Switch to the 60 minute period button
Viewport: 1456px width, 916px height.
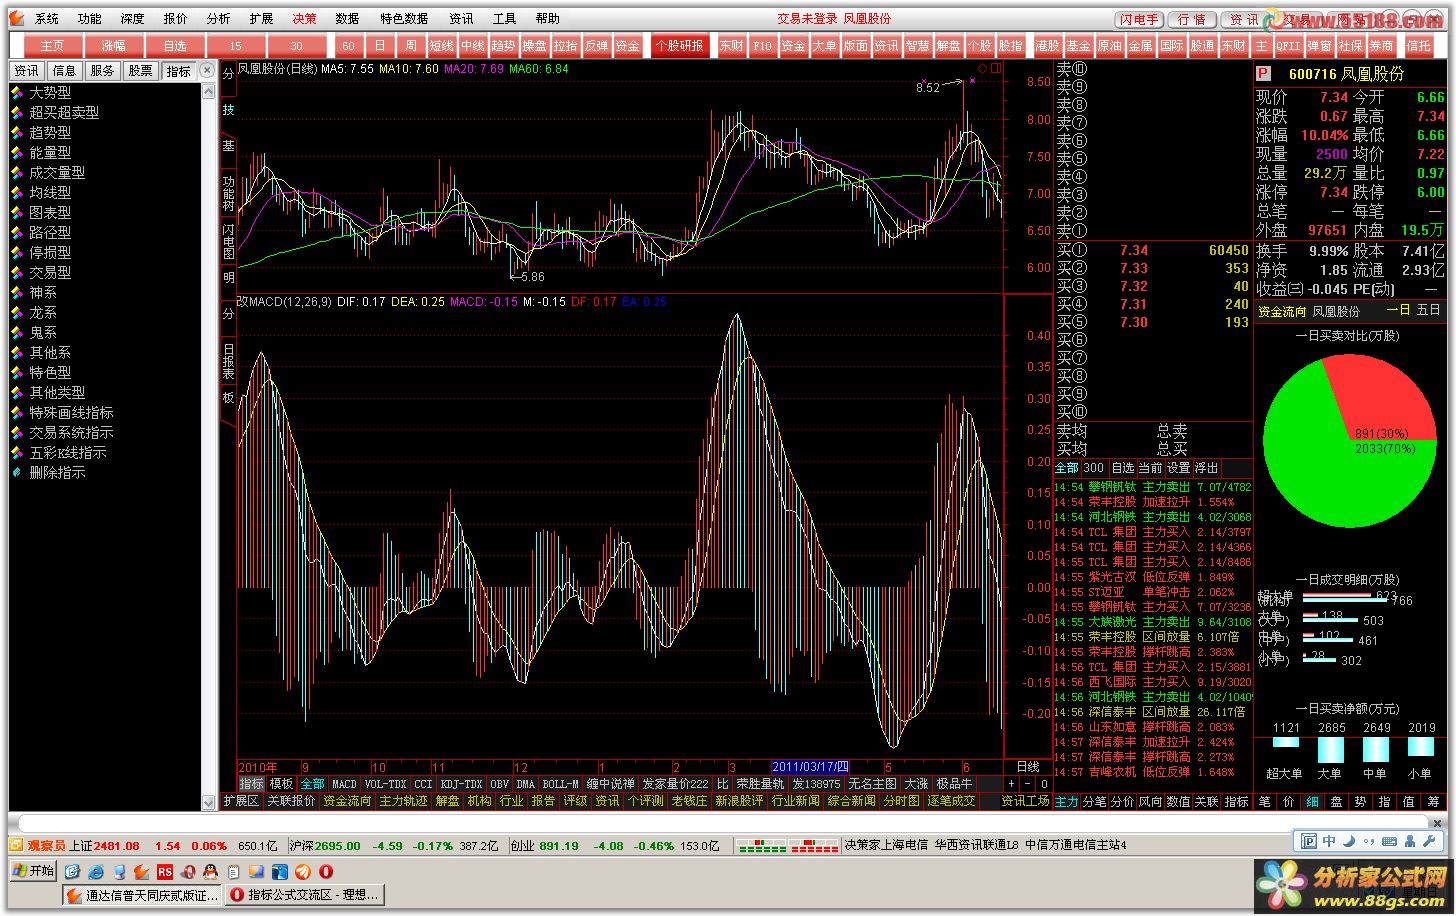pos(348,46)
